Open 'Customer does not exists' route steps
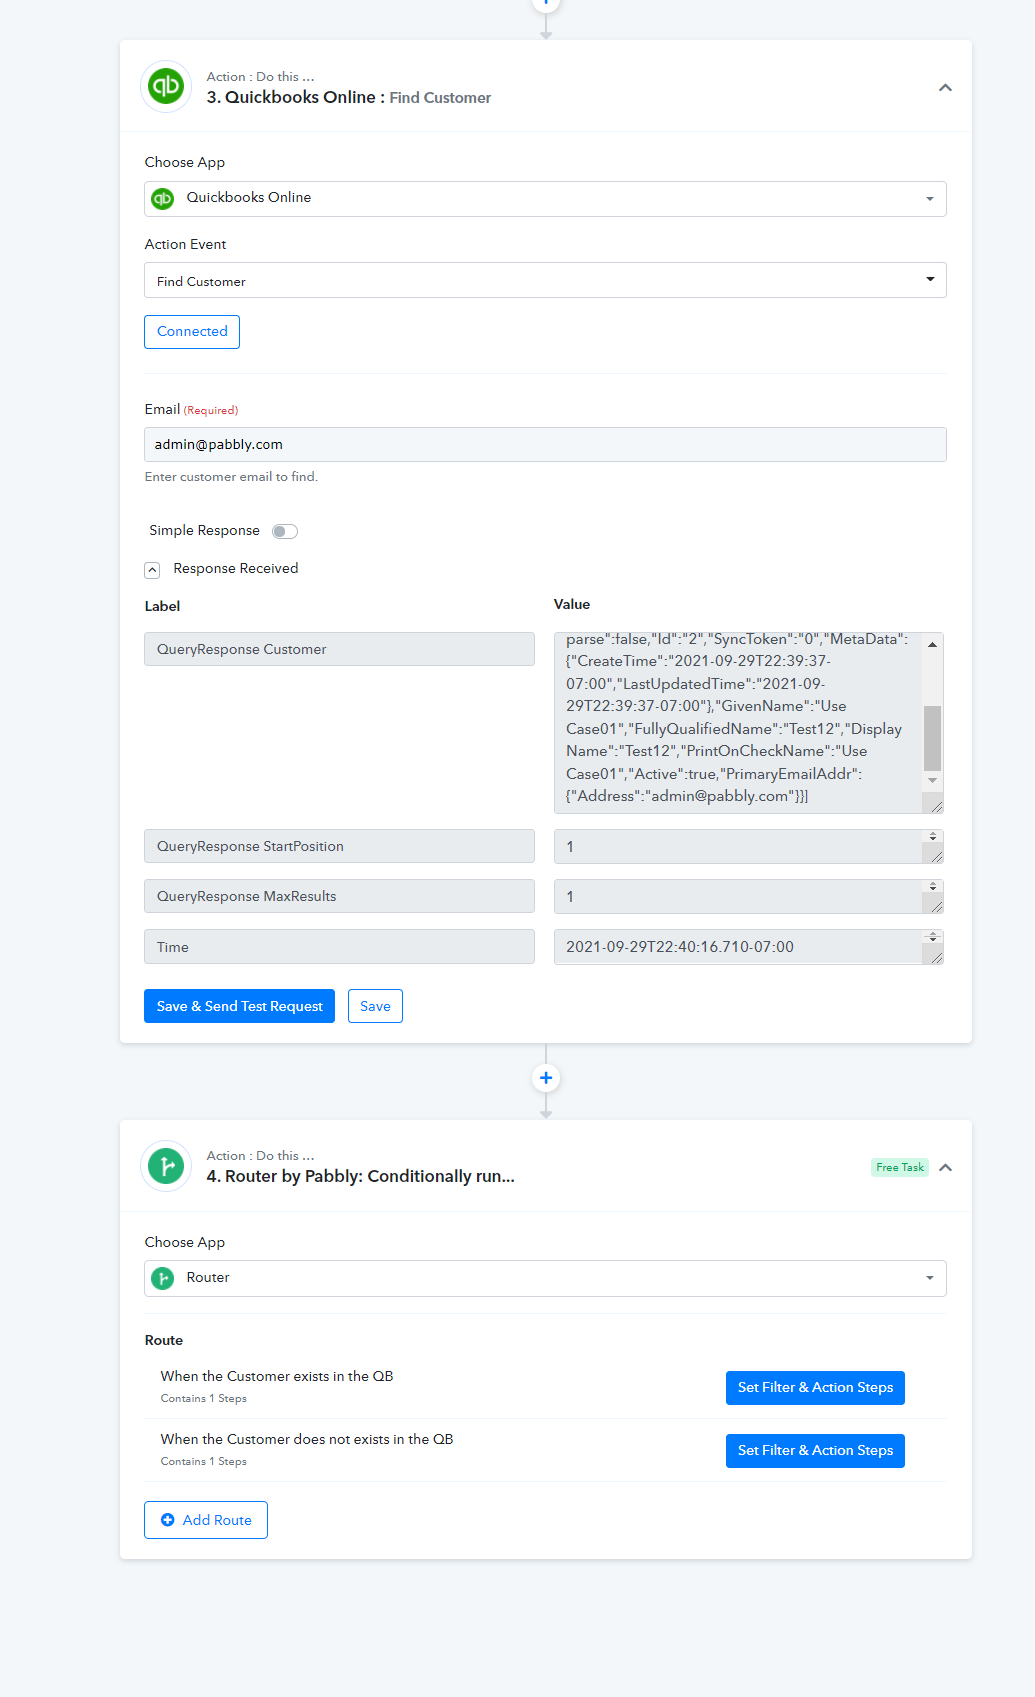Screen dimensions: 1035x1697 [x=814, y=1451]
